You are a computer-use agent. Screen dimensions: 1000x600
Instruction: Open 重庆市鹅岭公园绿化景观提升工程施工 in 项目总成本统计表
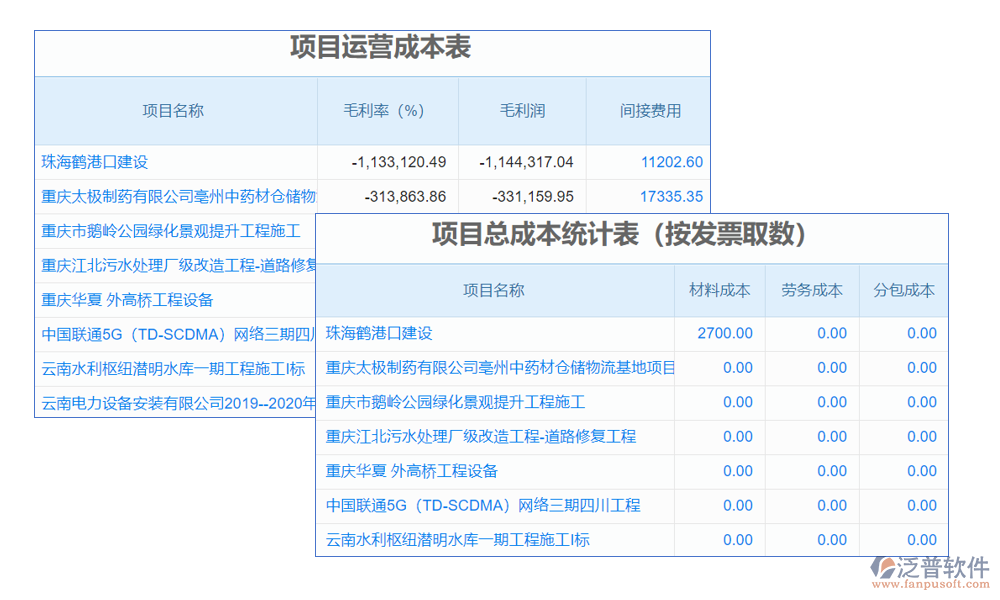pyautogui.click(x=455, y=402)
